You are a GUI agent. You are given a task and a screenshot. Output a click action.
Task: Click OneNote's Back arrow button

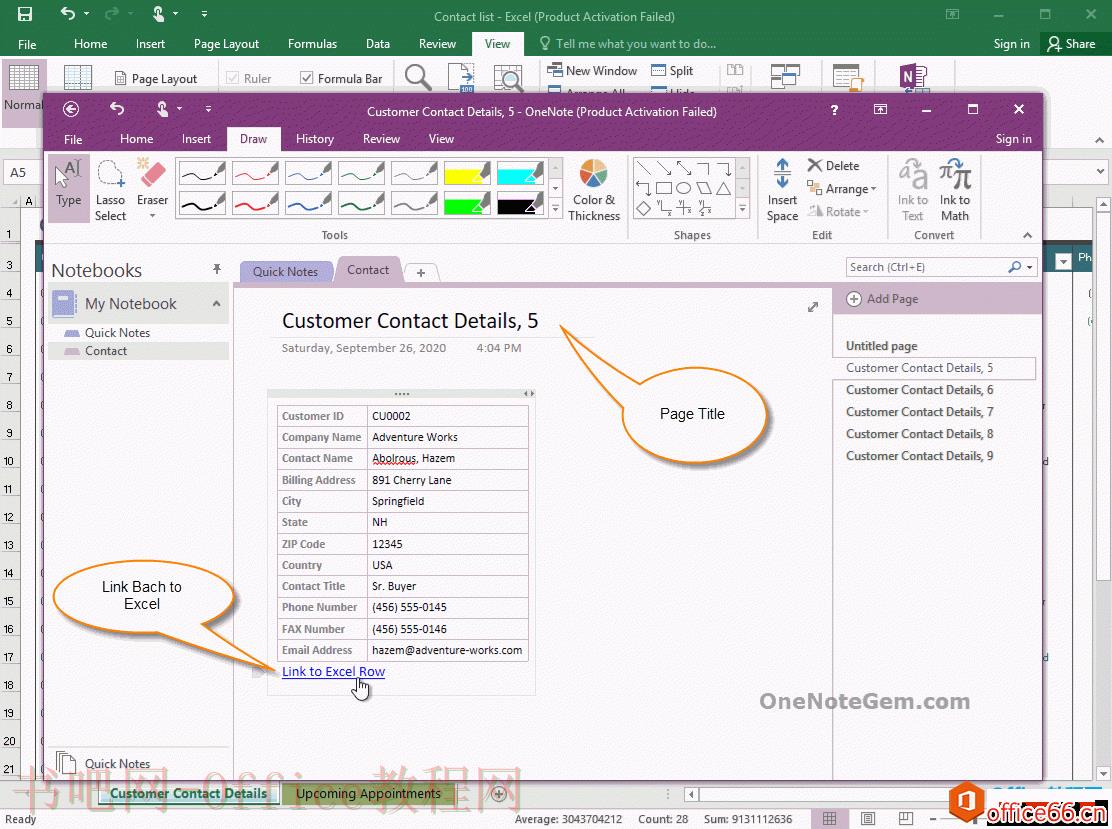click(70, 109)
